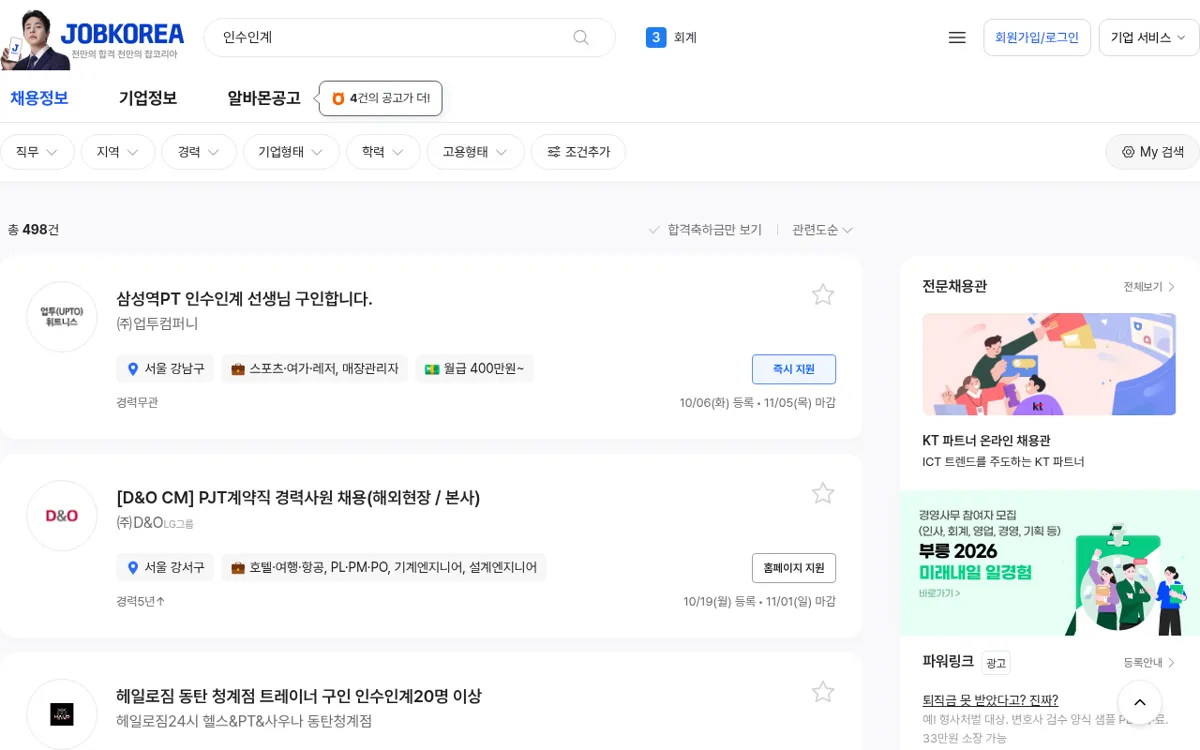Click the trending keyword 회계
The image size is (1200, 750).
(685, 38)
